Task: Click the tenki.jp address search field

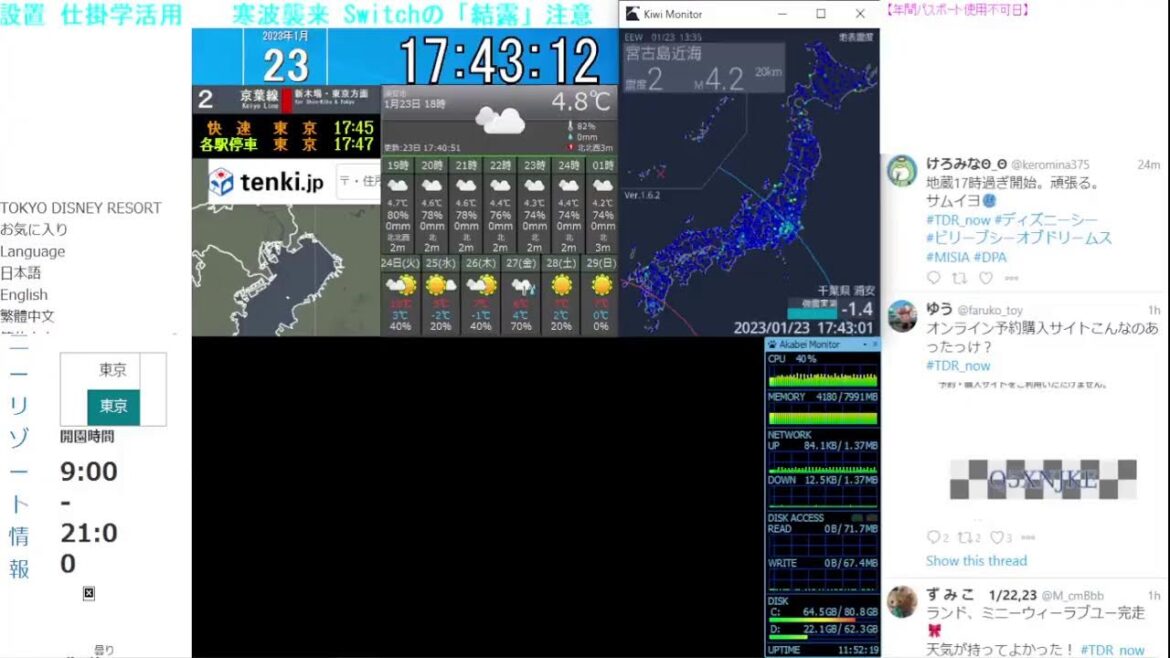Action: (x=360, y=182)
